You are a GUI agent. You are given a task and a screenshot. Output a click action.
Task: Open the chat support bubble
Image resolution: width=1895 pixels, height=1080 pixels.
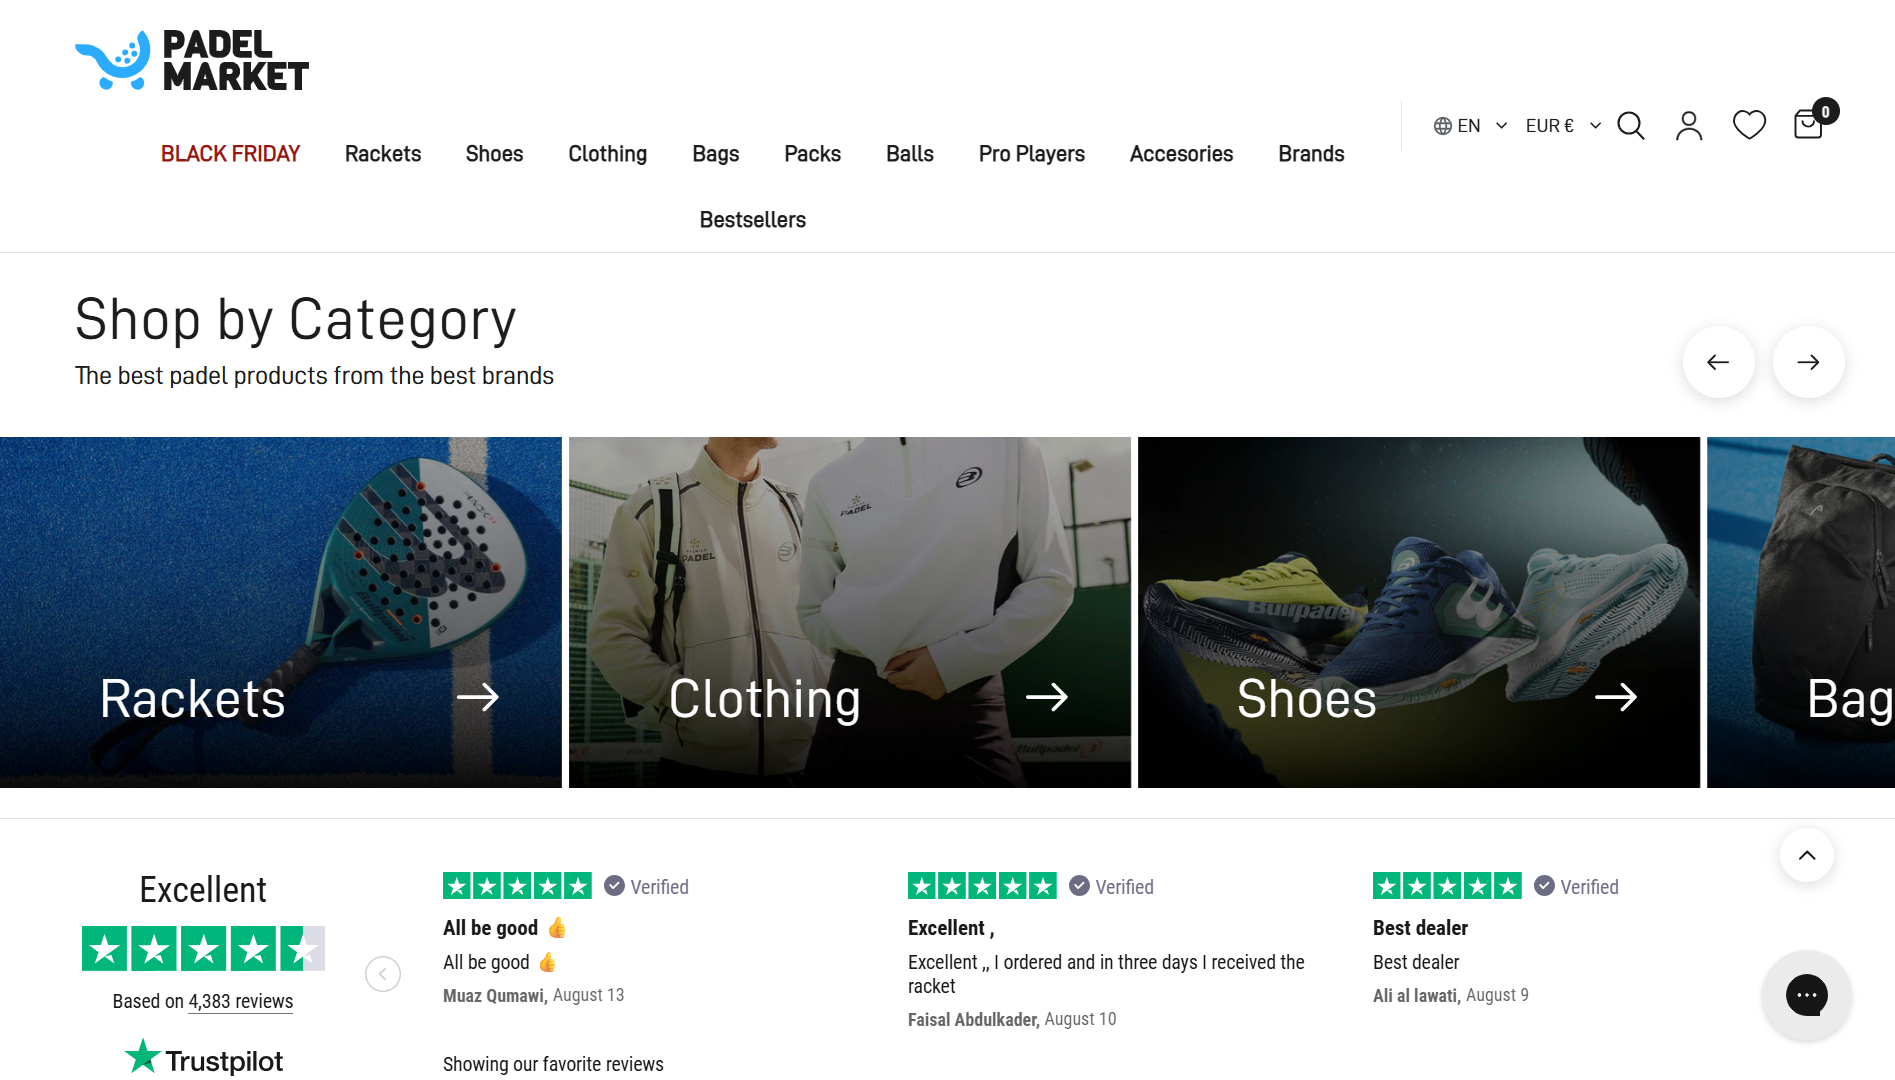coord(1806,995)
